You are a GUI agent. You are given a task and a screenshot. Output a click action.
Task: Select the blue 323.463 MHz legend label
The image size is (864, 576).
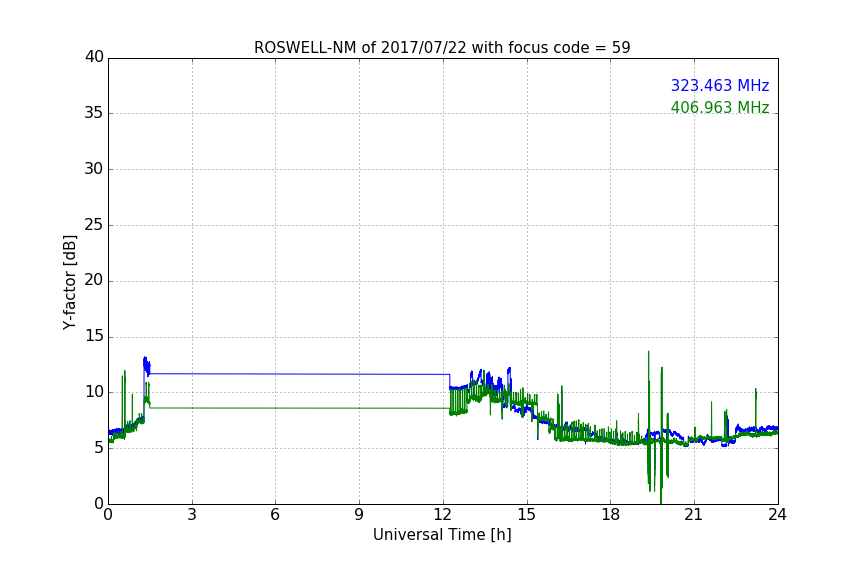click(x=720, y=85)
